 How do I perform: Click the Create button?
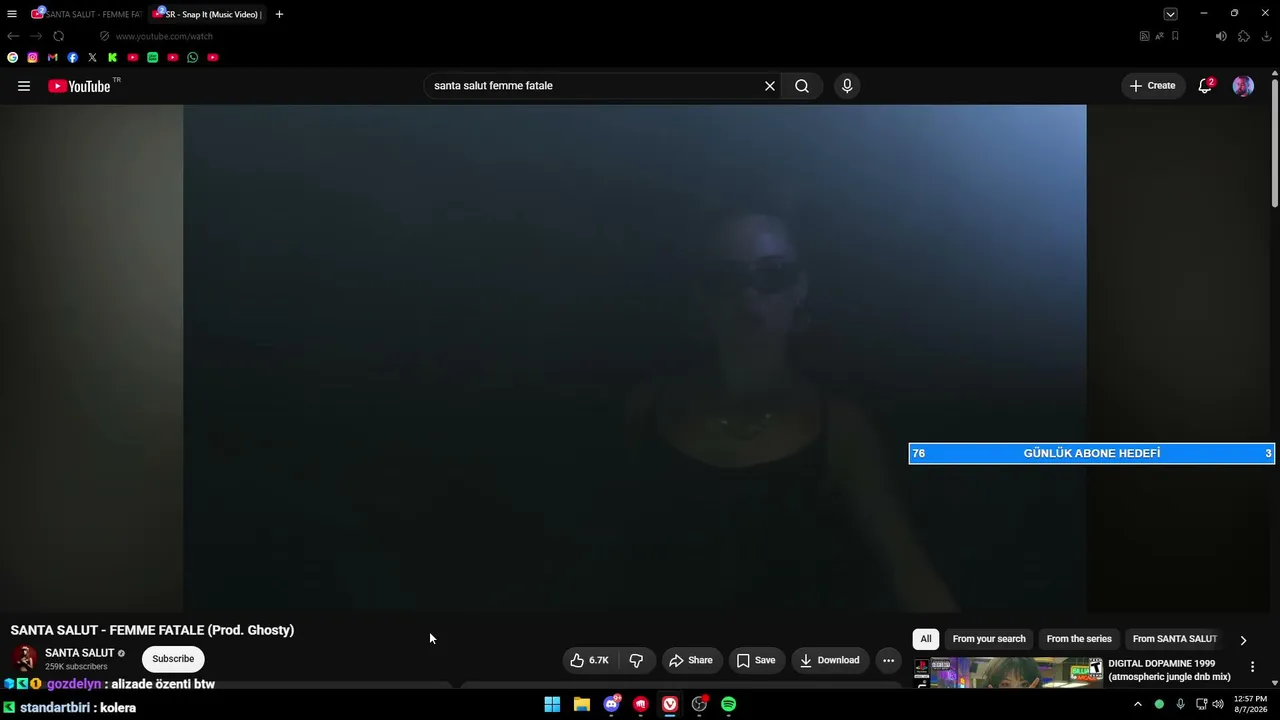(x=1153, y=86)
